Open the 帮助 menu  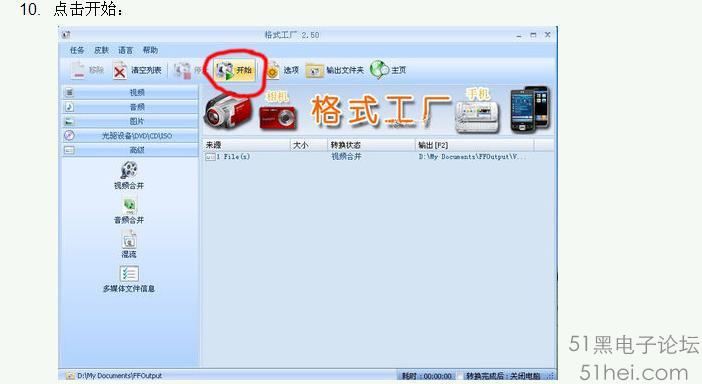(150, 50)
